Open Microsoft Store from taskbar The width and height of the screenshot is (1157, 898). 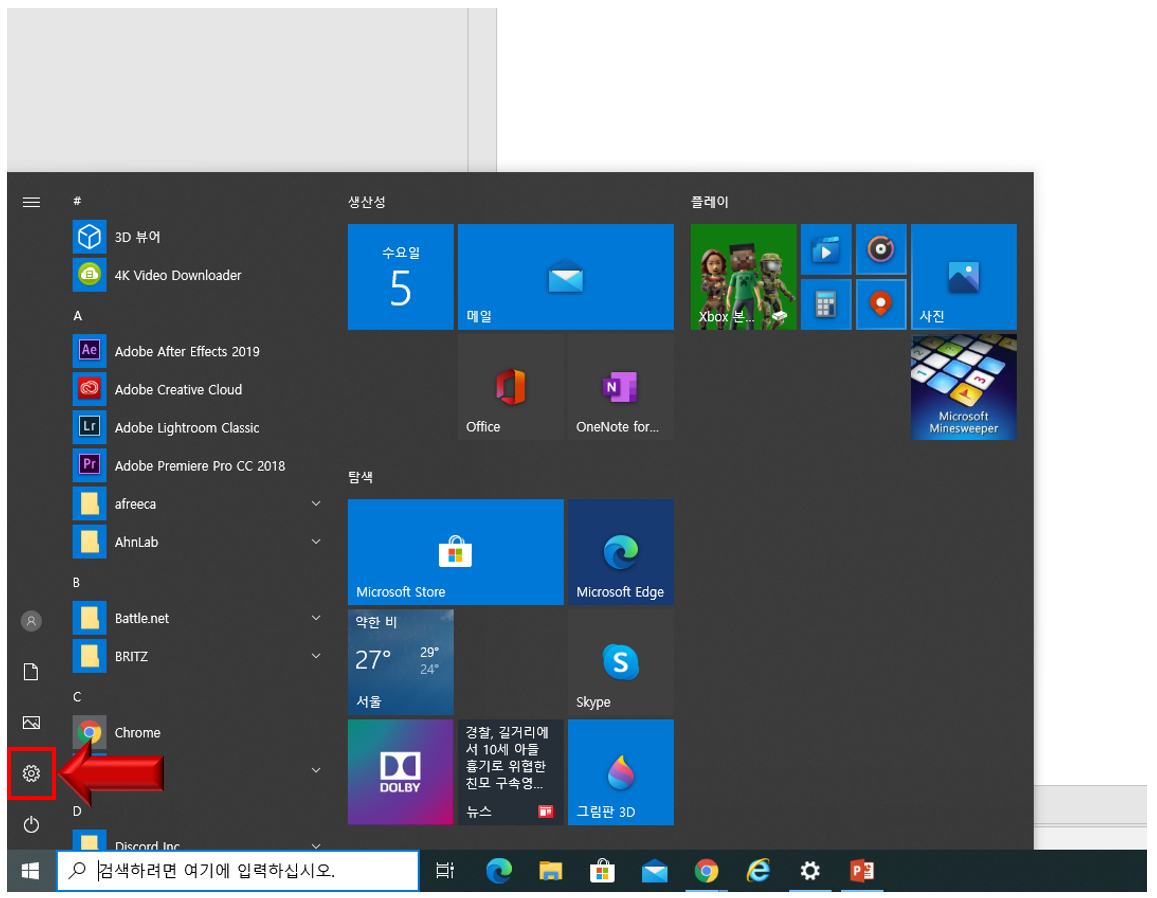(x=602, y=871)
